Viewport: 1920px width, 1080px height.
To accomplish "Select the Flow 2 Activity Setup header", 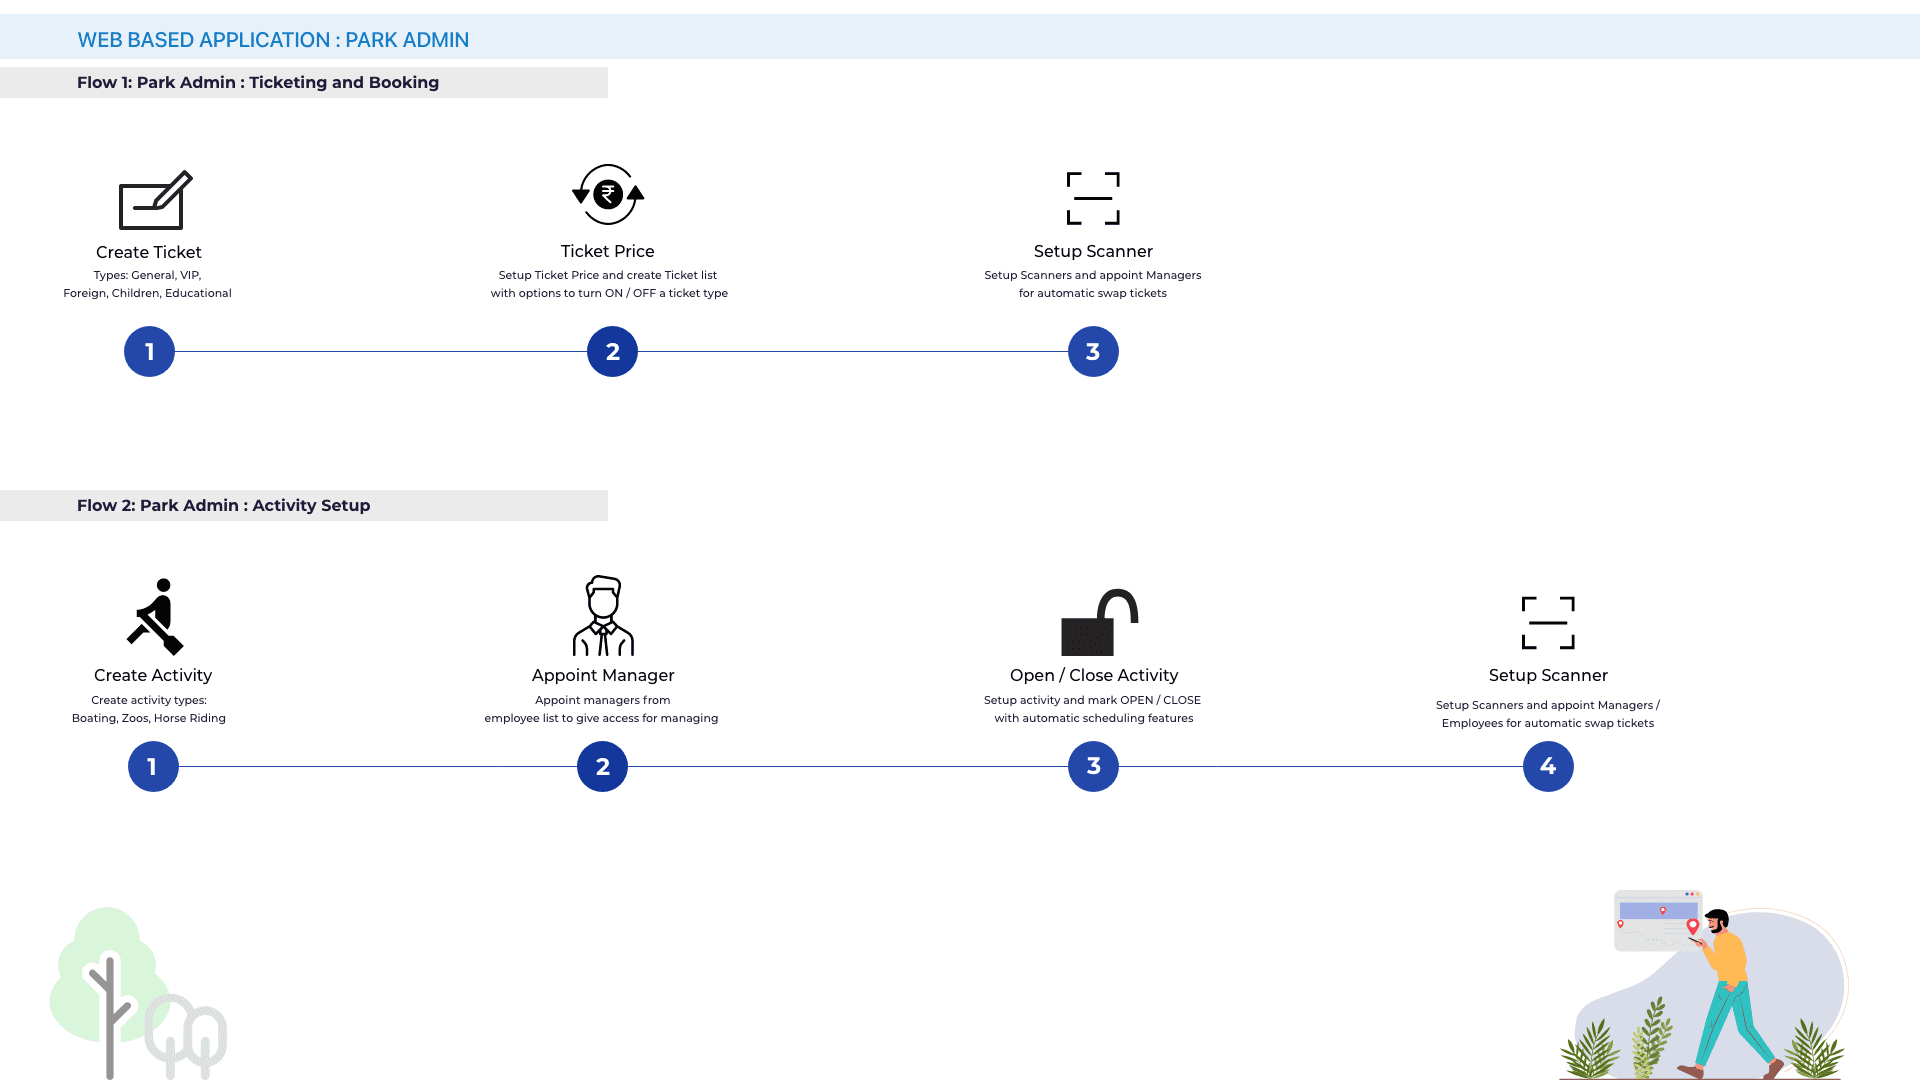I will [x=224, y=506].
